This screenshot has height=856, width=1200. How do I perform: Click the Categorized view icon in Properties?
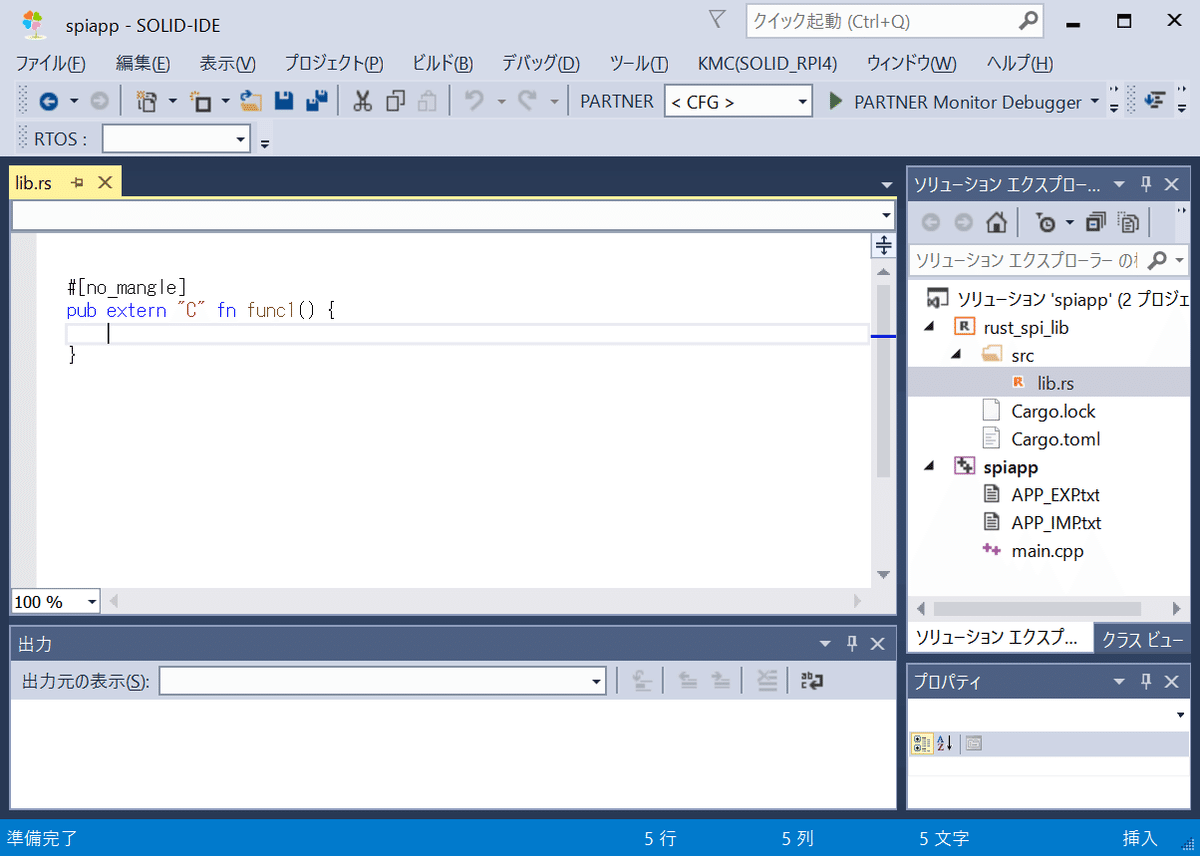pos(922,743)
